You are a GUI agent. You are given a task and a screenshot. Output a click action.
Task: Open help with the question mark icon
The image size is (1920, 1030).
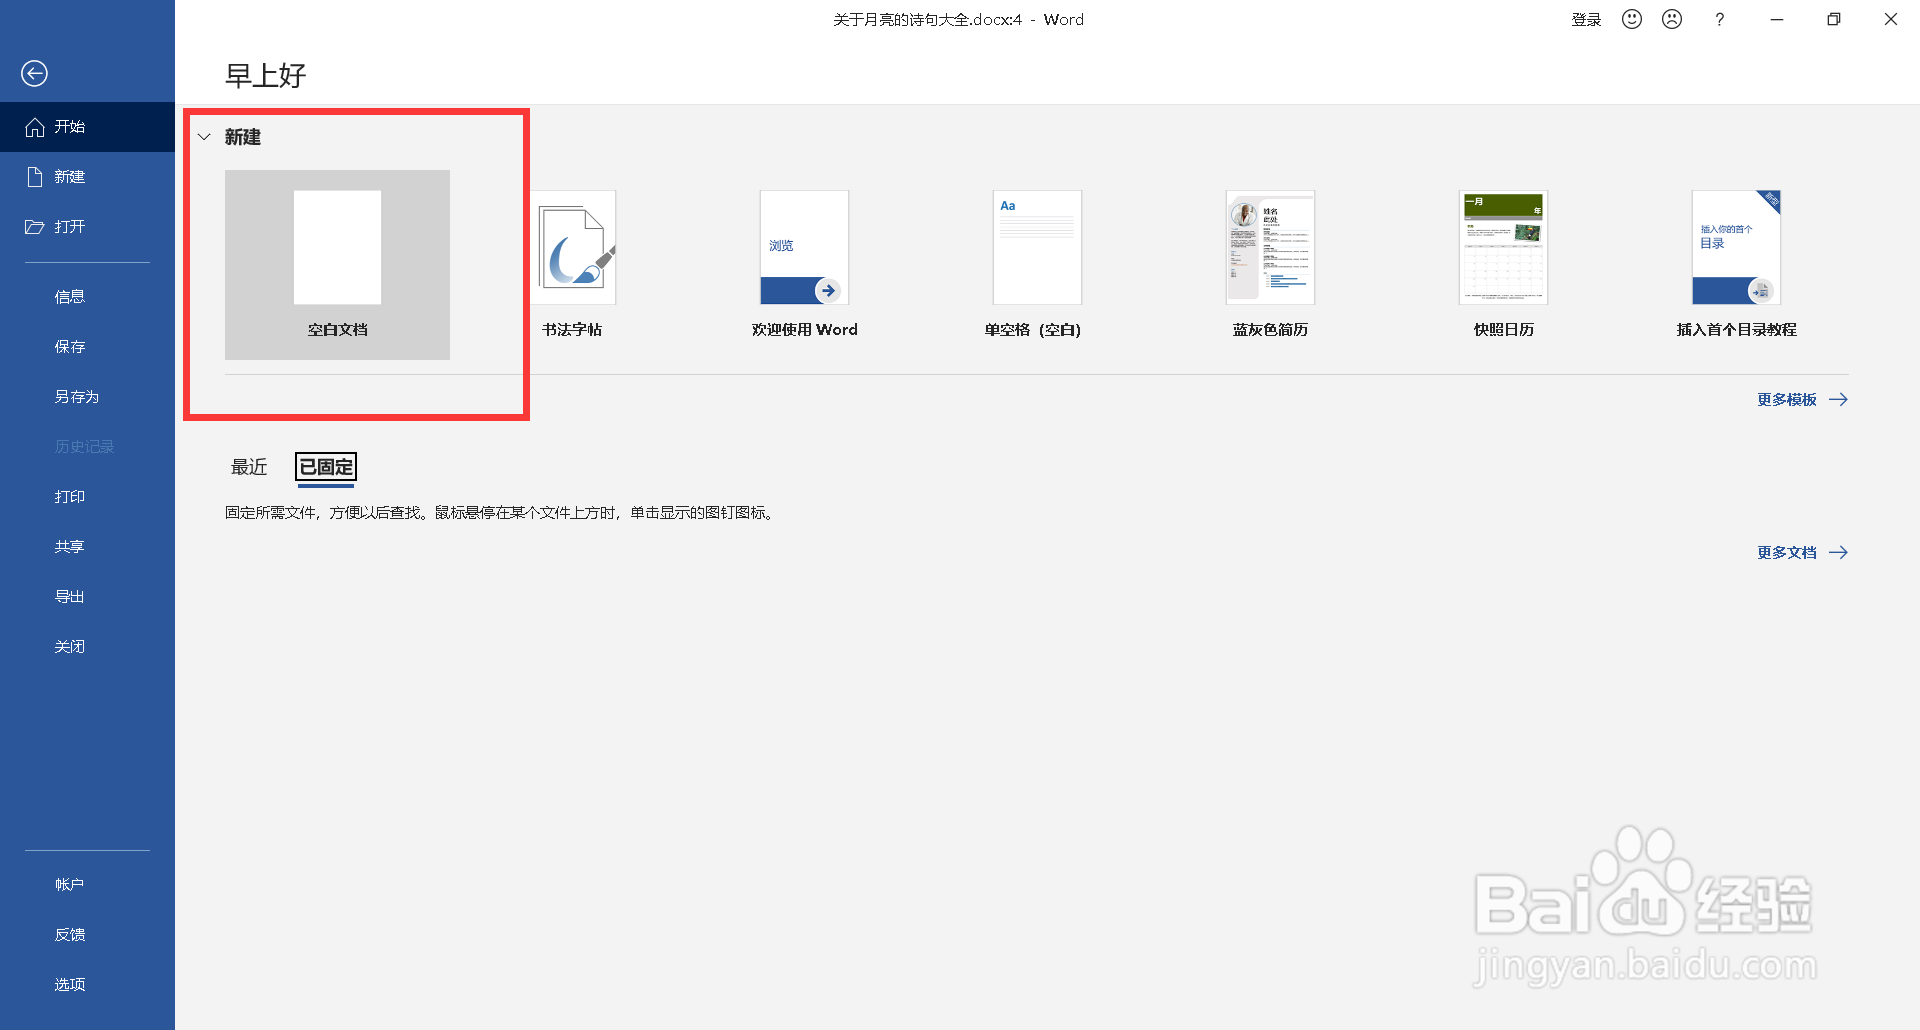(1719, 19)
